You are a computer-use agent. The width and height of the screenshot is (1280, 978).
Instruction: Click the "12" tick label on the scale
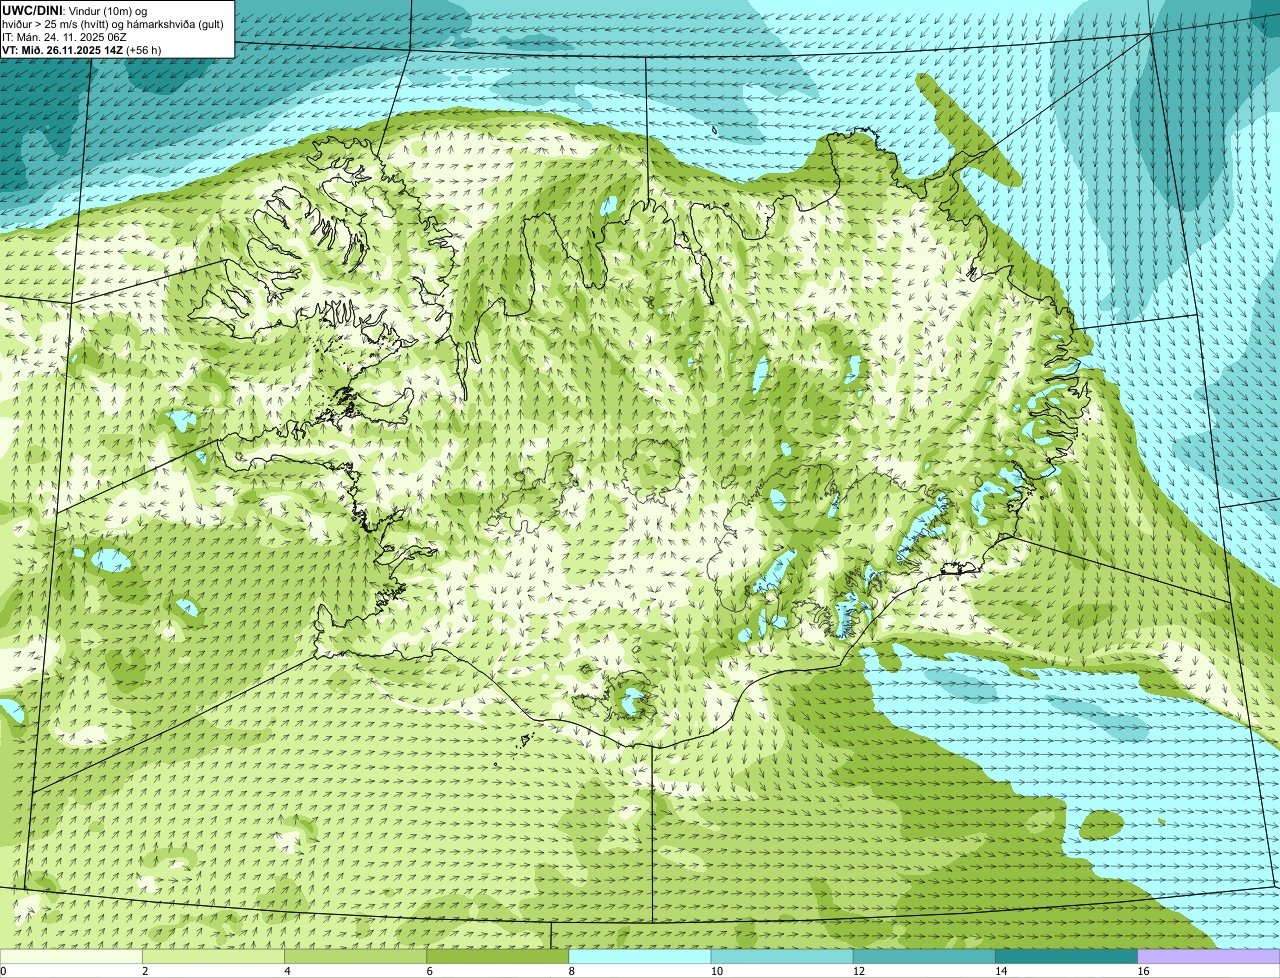858,971
